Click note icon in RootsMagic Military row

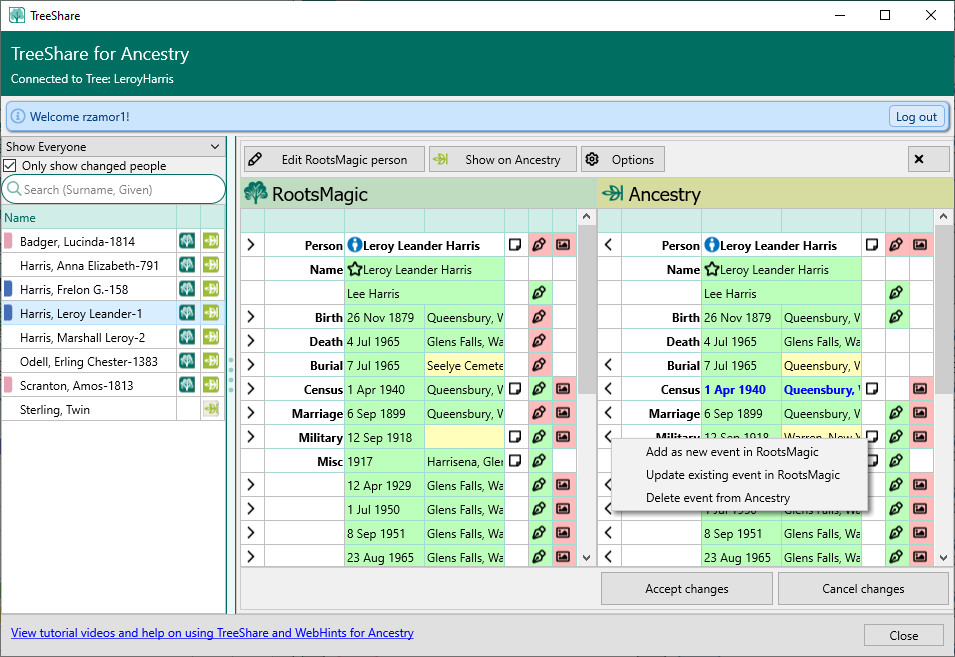pos(516,437)
